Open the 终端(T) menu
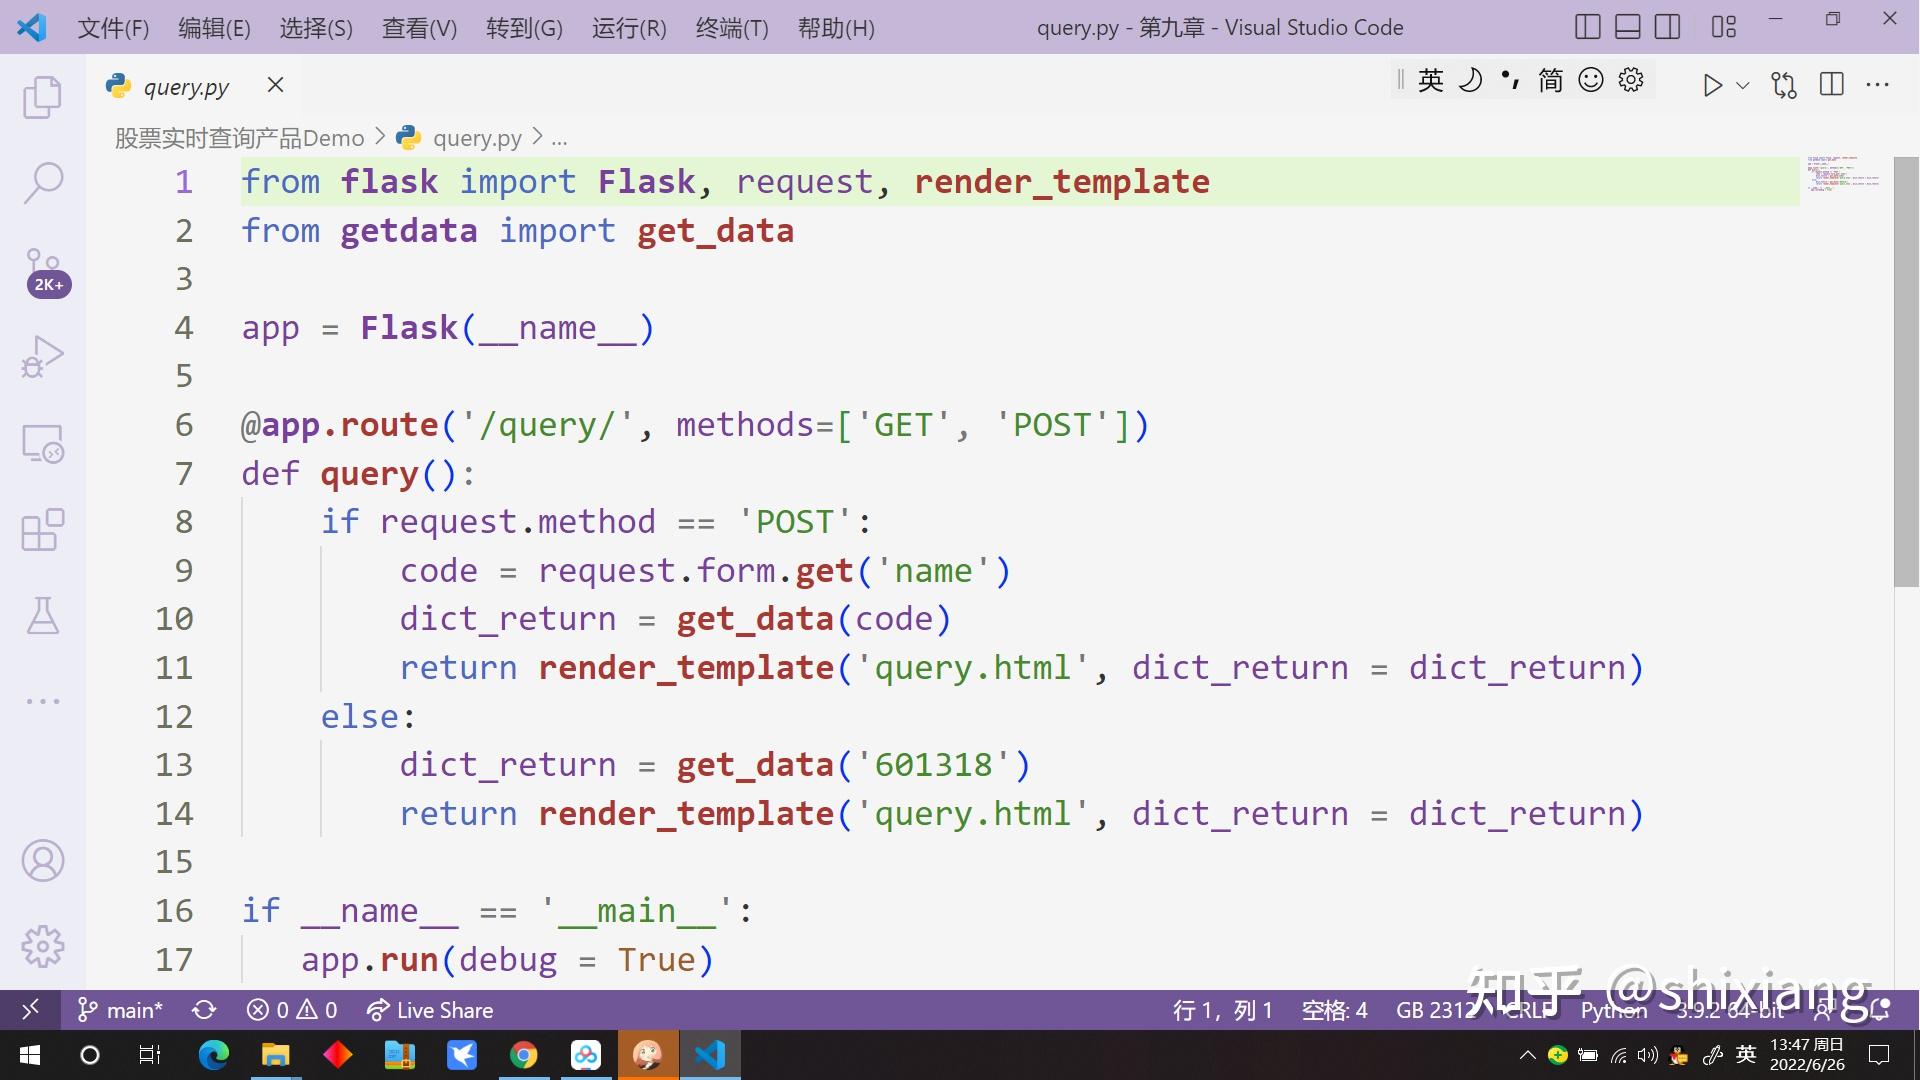This screenshot has width=1920, height=1080. (731, 28)
